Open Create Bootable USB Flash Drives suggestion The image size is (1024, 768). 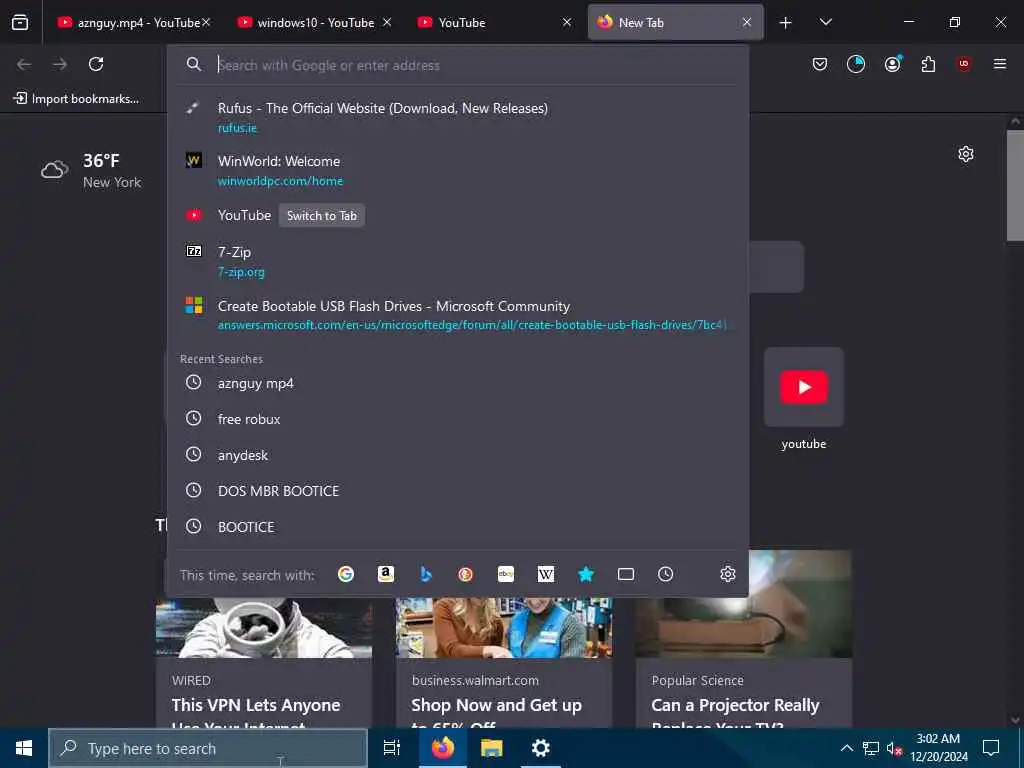[x=457, y=314]
